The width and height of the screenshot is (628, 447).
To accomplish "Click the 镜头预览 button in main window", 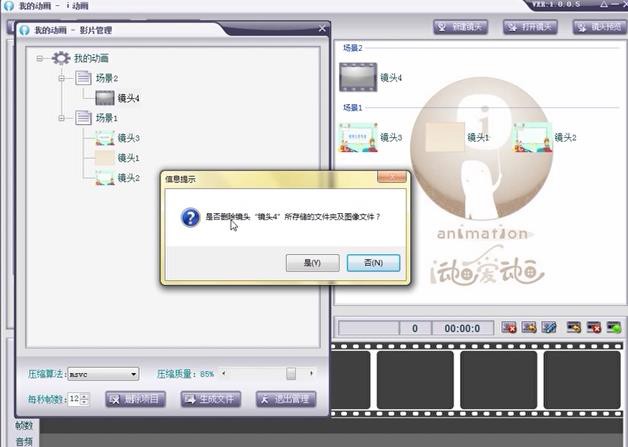I will [600, 27].
